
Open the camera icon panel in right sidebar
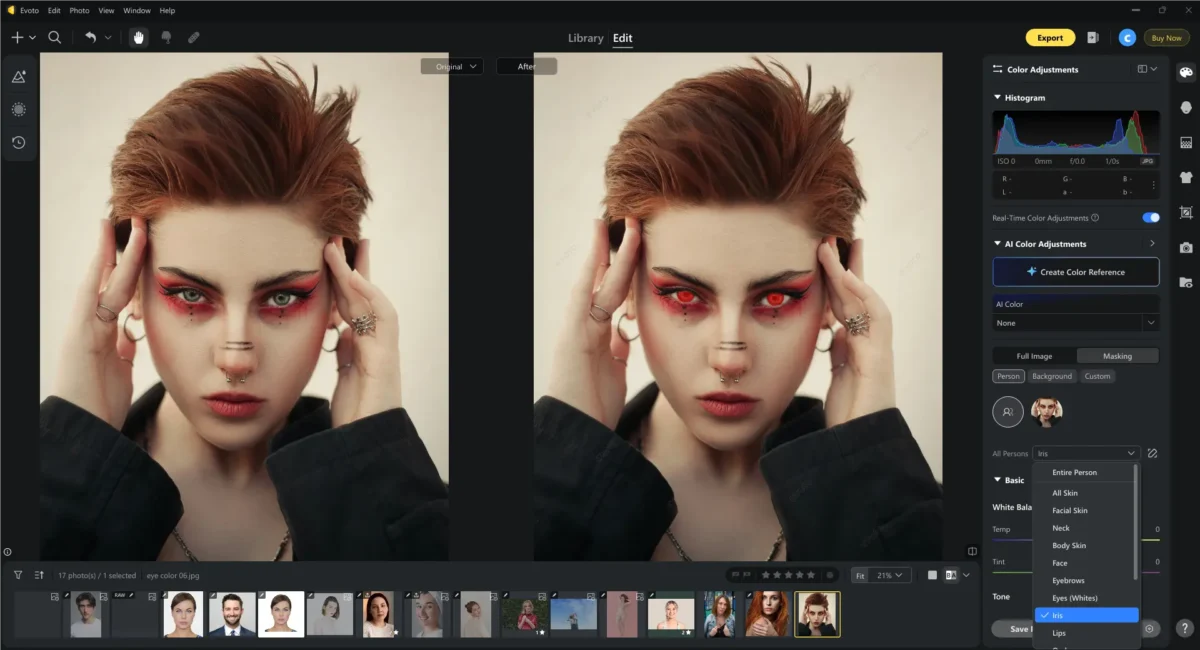(x=1186, y=247)
